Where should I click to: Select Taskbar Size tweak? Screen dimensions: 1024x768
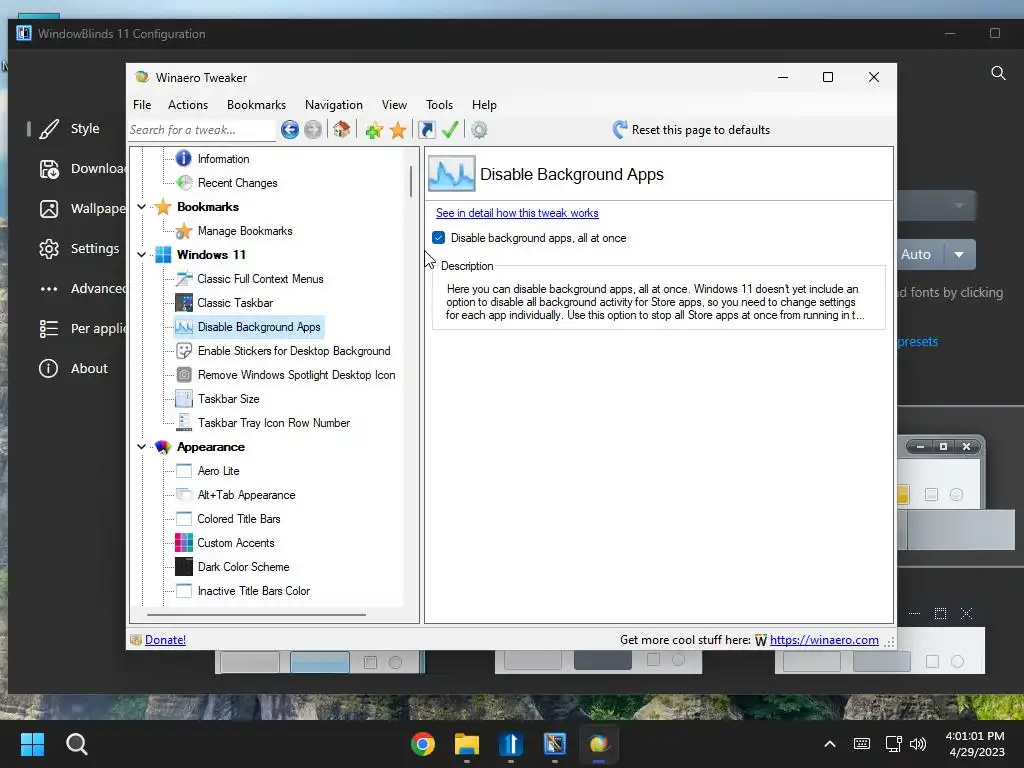coord(229,399)
